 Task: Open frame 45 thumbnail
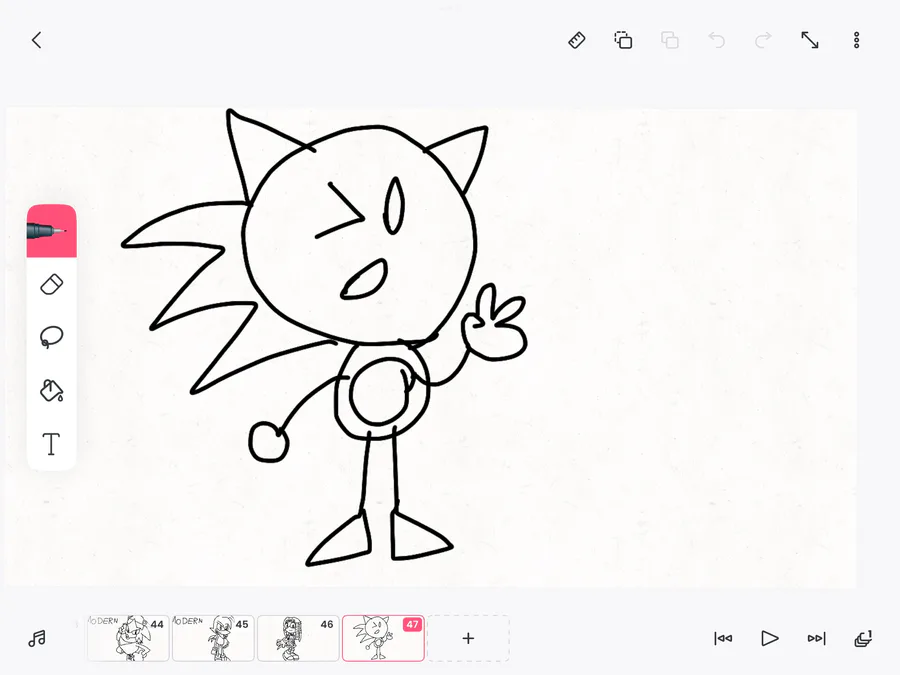click(x=213, y=638)
